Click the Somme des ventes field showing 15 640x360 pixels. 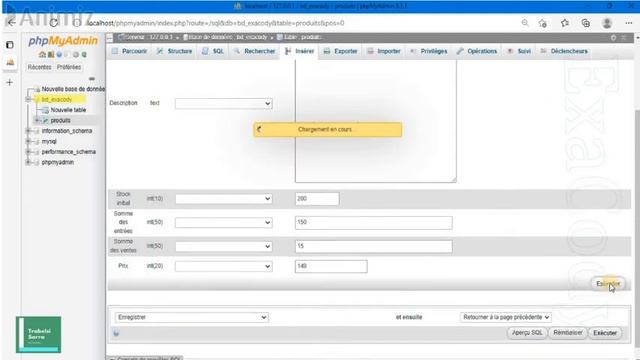click(373, 246)
